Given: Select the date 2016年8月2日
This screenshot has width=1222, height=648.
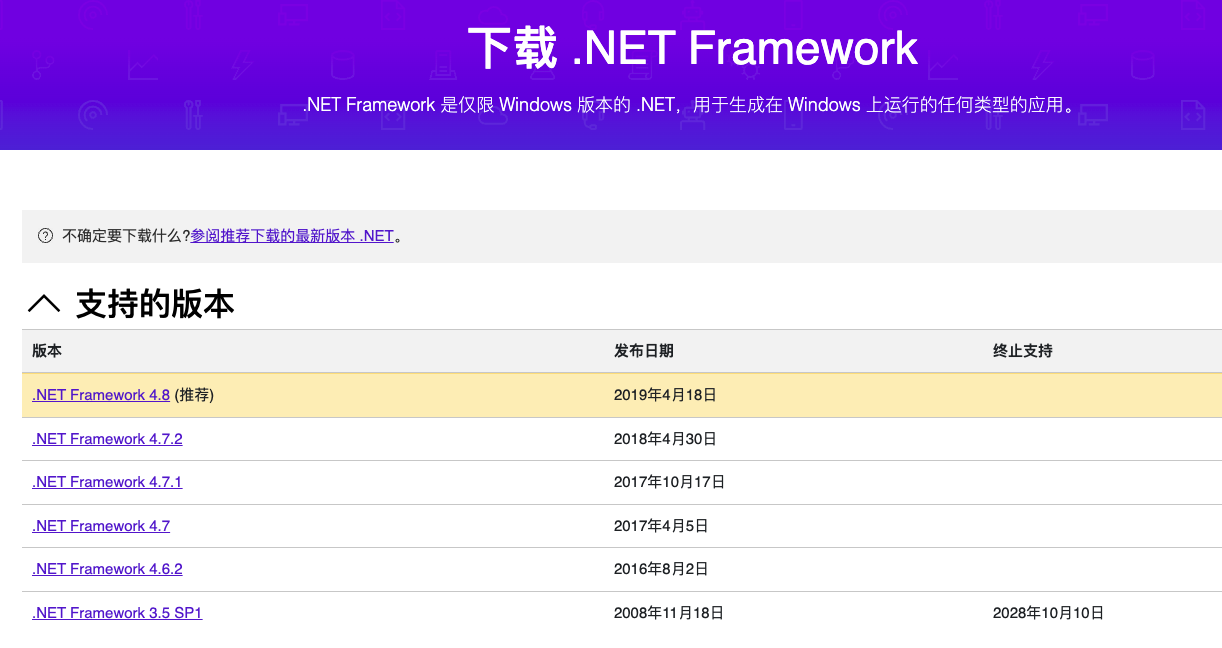Looking at the screenshot, I should pos(661,569).
